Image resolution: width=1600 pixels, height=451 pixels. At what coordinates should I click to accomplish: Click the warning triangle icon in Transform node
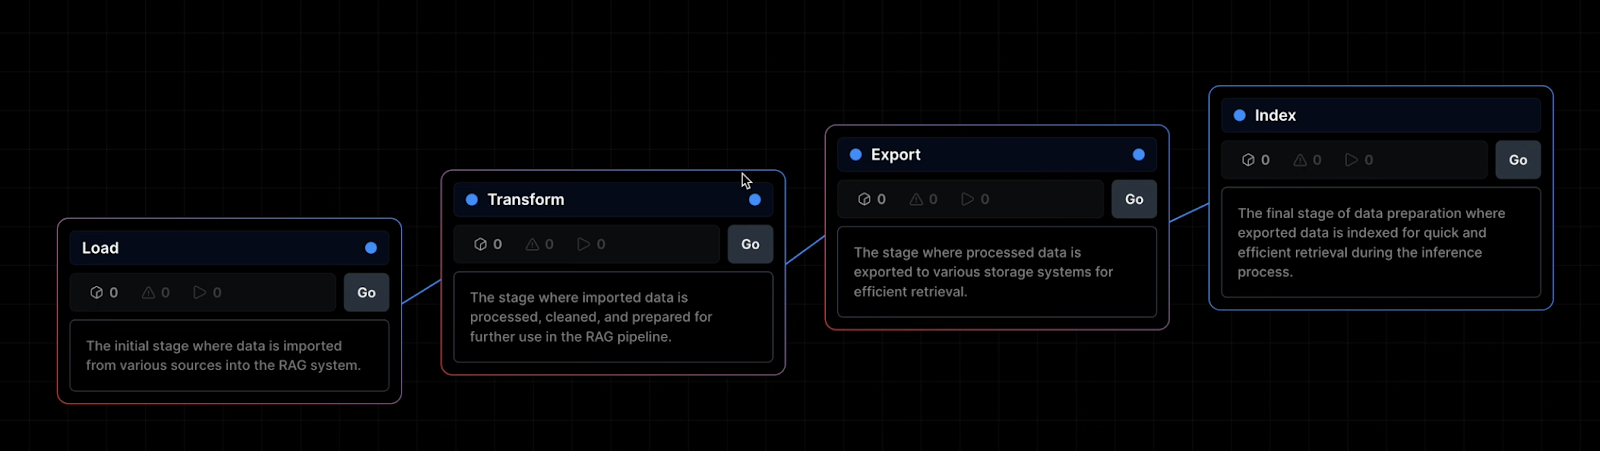532,244
